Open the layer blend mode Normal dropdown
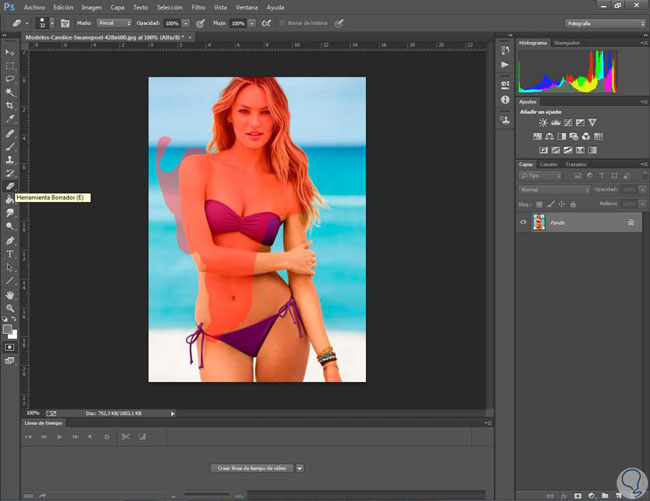650x501 pixels. point(554,188)
